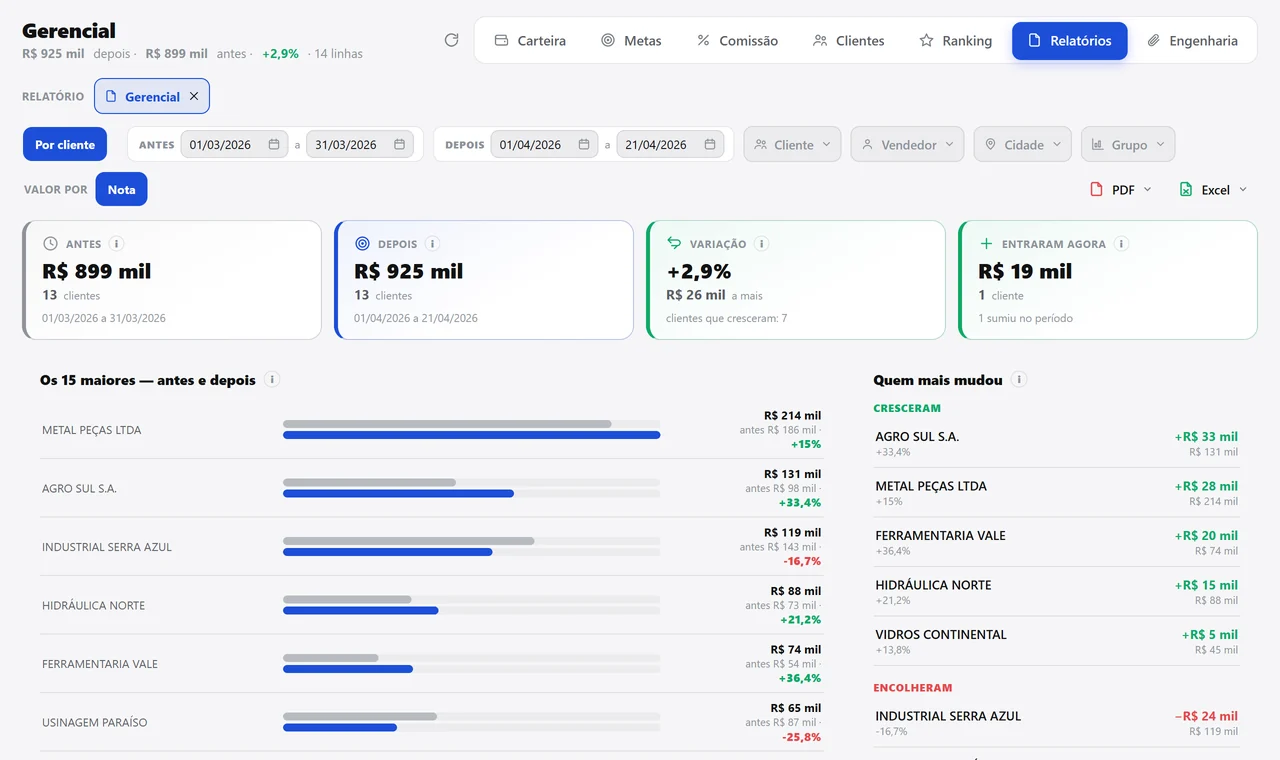
Task: Switch to the Clientes tab
Action: [848, 40]
